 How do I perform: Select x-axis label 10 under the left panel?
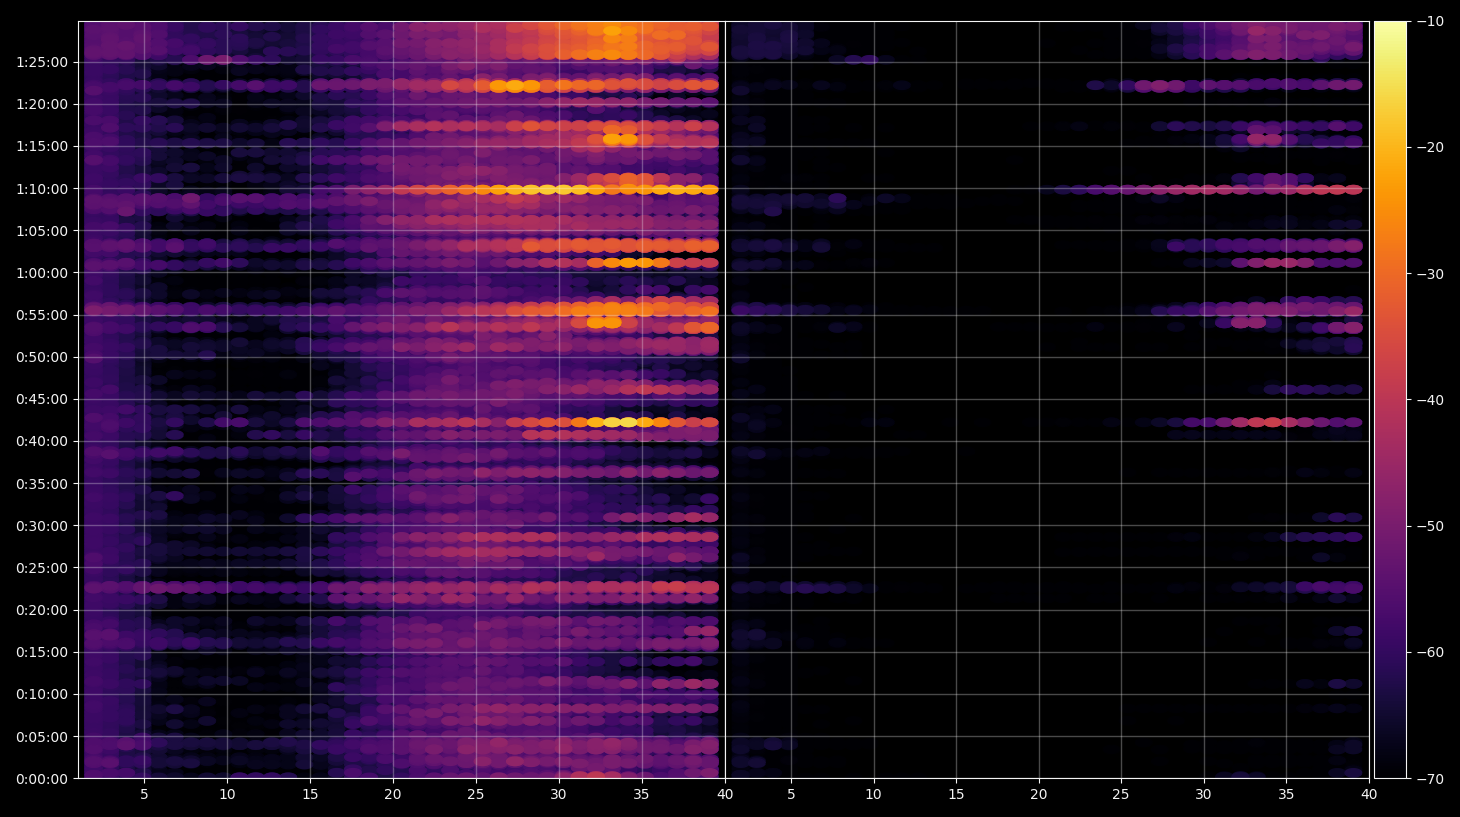tap(227, 795)
